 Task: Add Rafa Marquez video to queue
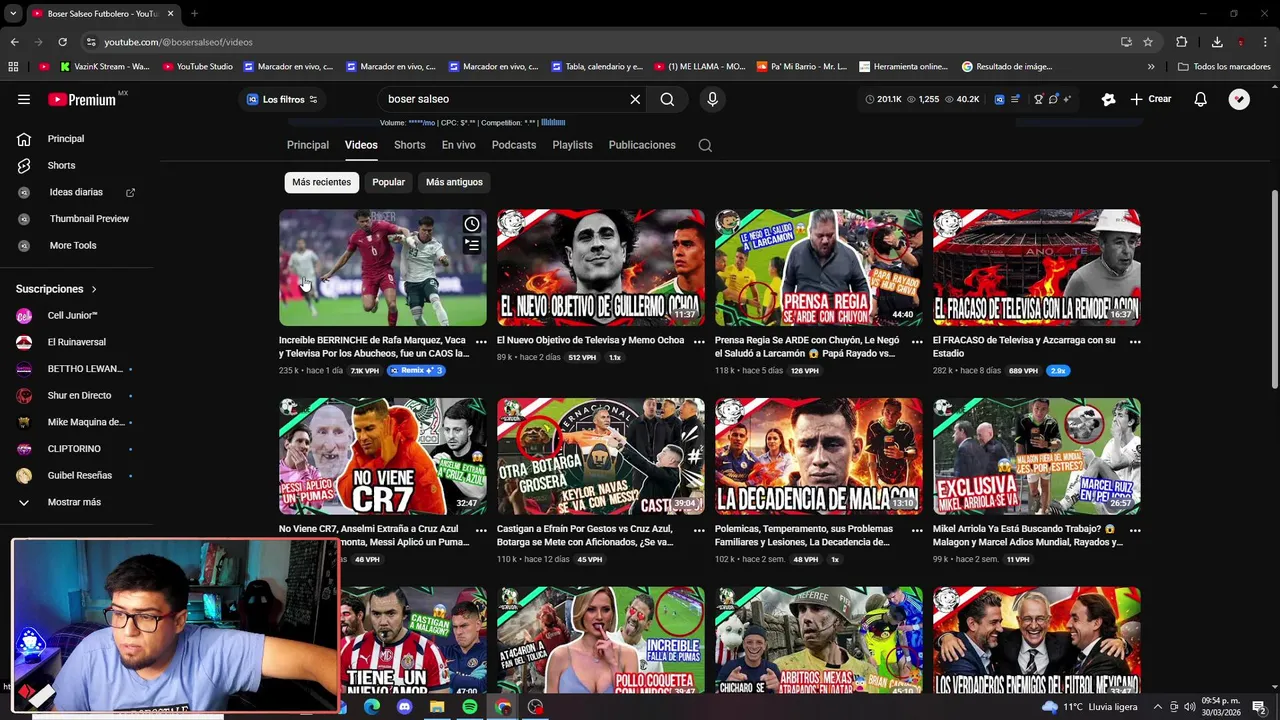[x=472, y=245]
